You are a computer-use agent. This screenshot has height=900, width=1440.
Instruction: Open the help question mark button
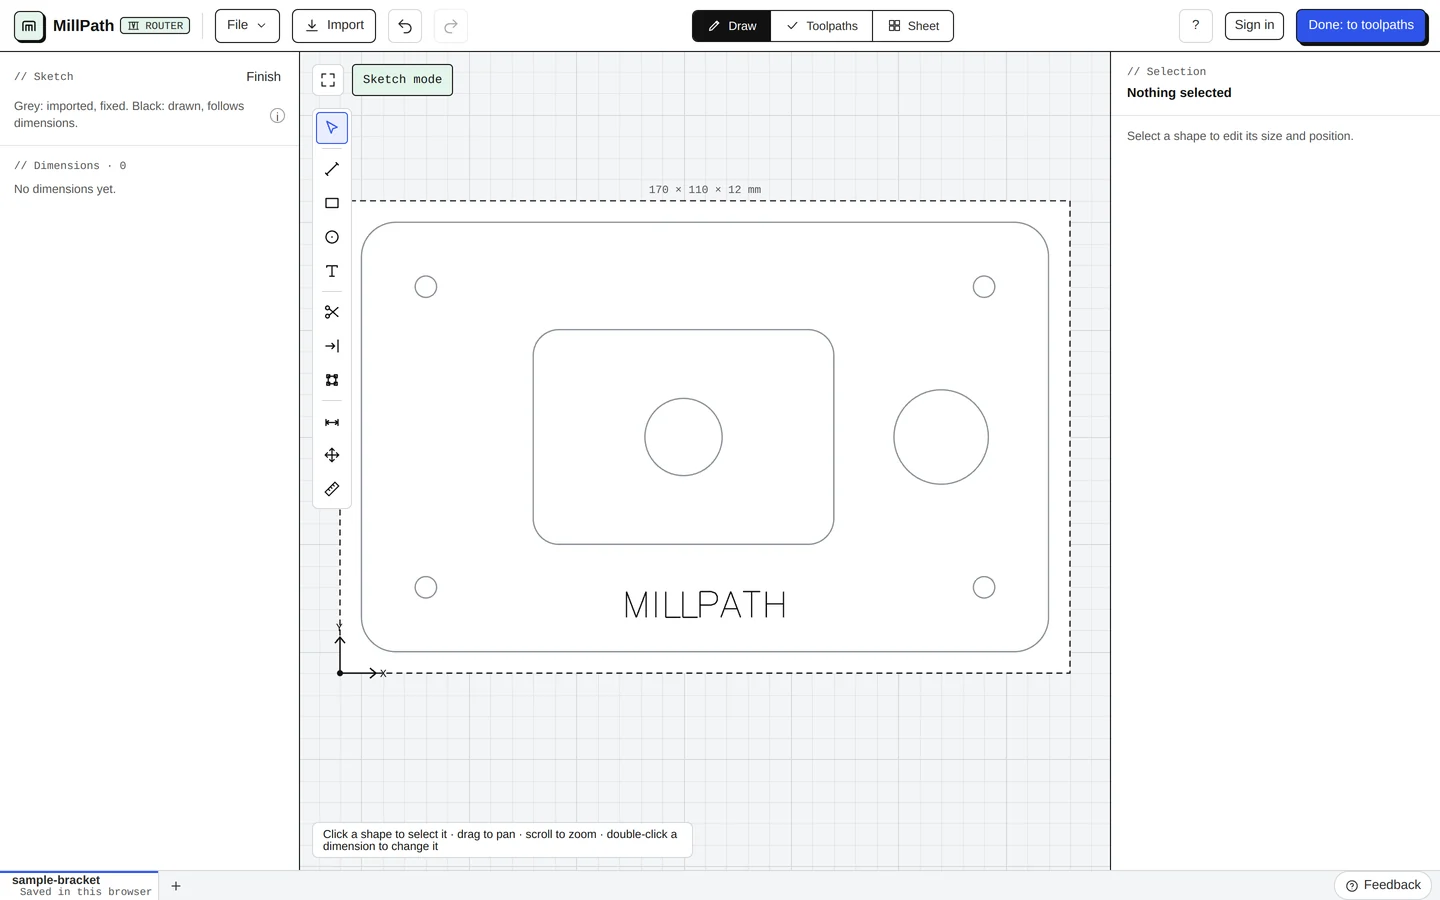(x=1196, y=26)
